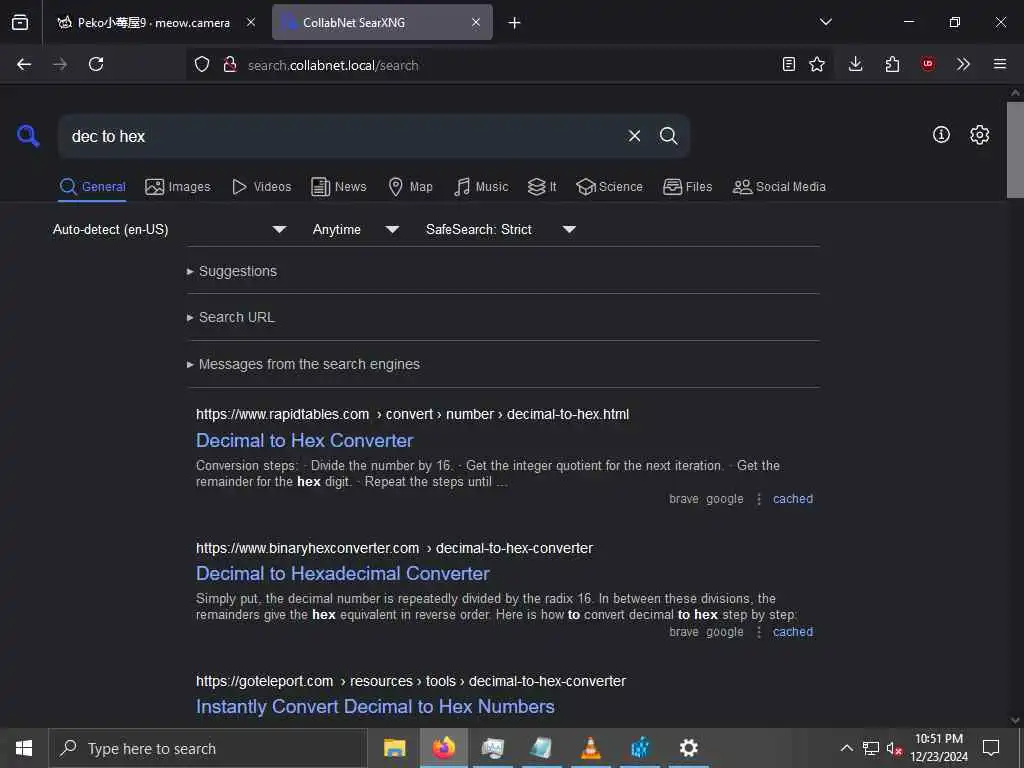The image size is (1024, 768).
Task: Open VLC media player from taskbar
Action: [590, 748]
